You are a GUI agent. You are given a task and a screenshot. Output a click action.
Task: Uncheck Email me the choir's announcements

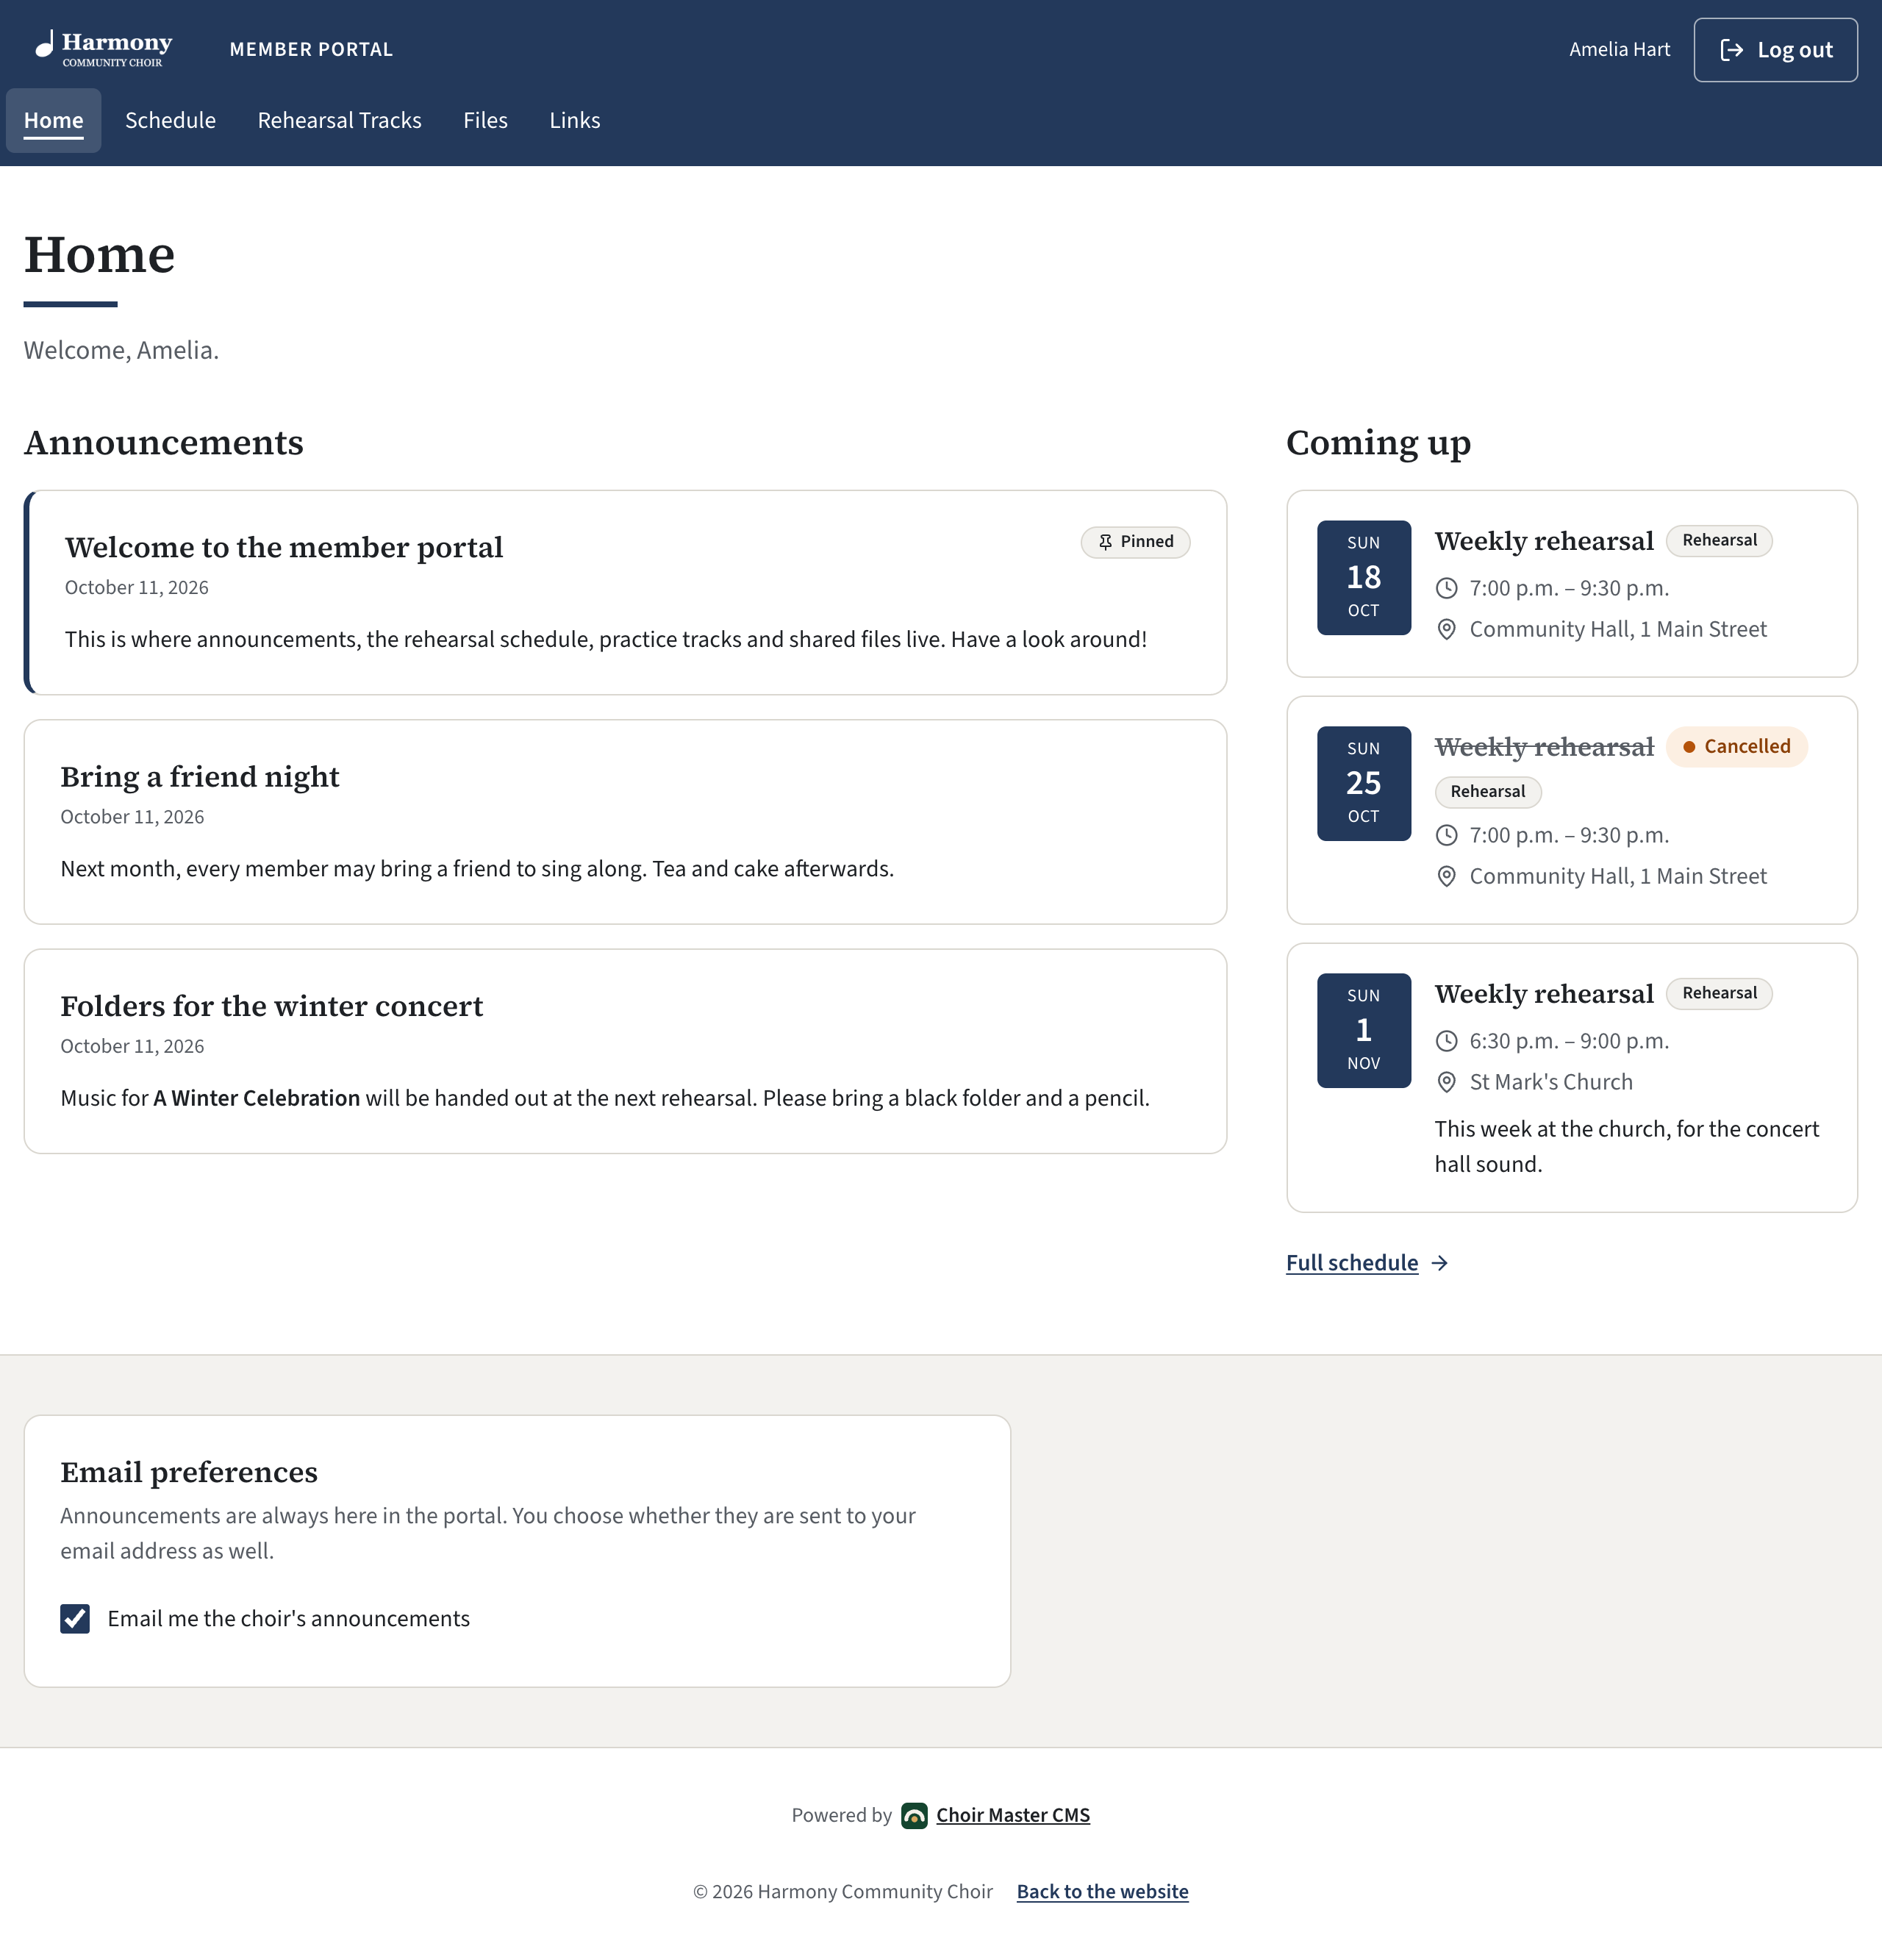coord(75,1619)
